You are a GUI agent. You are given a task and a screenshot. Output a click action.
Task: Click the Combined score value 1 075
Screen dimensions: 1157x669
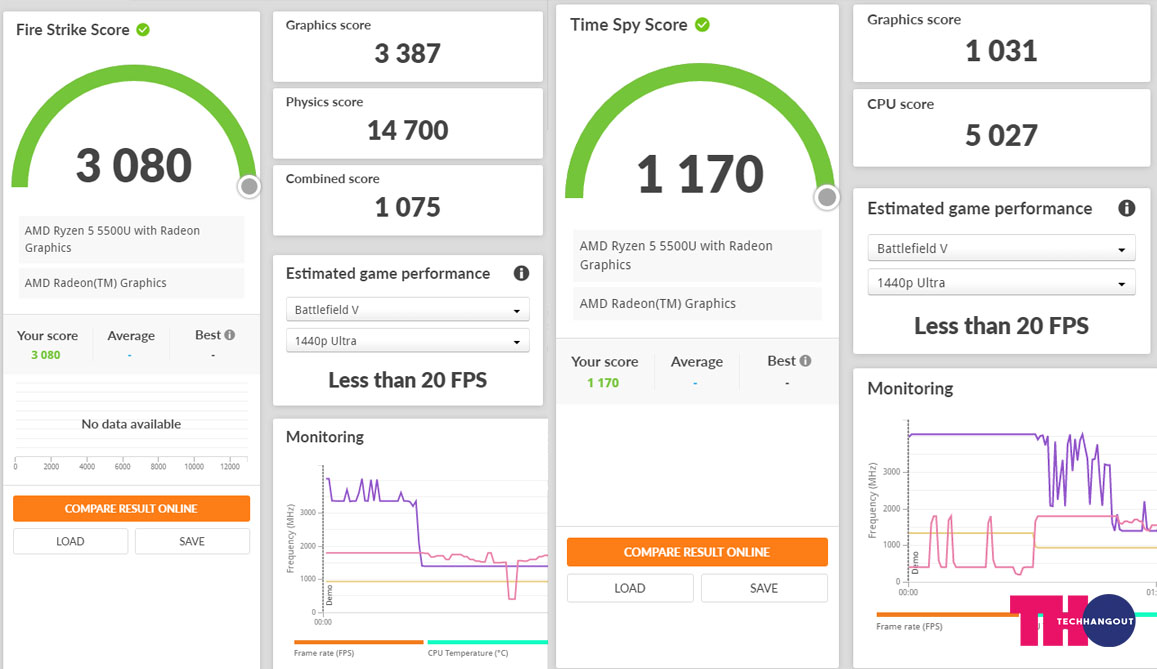pyautogui.click(x=407, y=207)
